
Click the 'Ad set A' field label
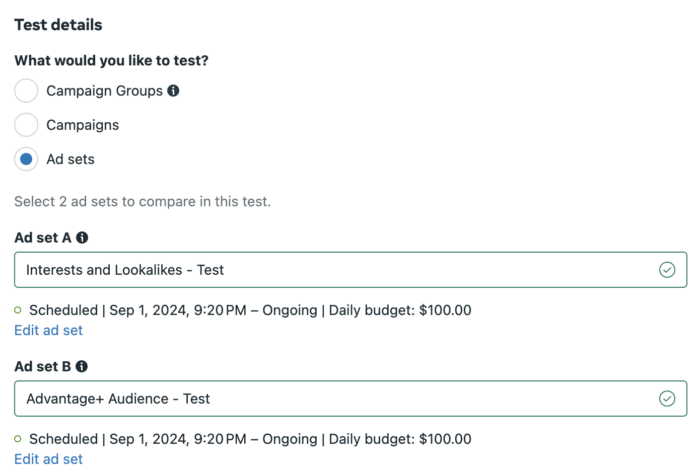coord(43,238)
